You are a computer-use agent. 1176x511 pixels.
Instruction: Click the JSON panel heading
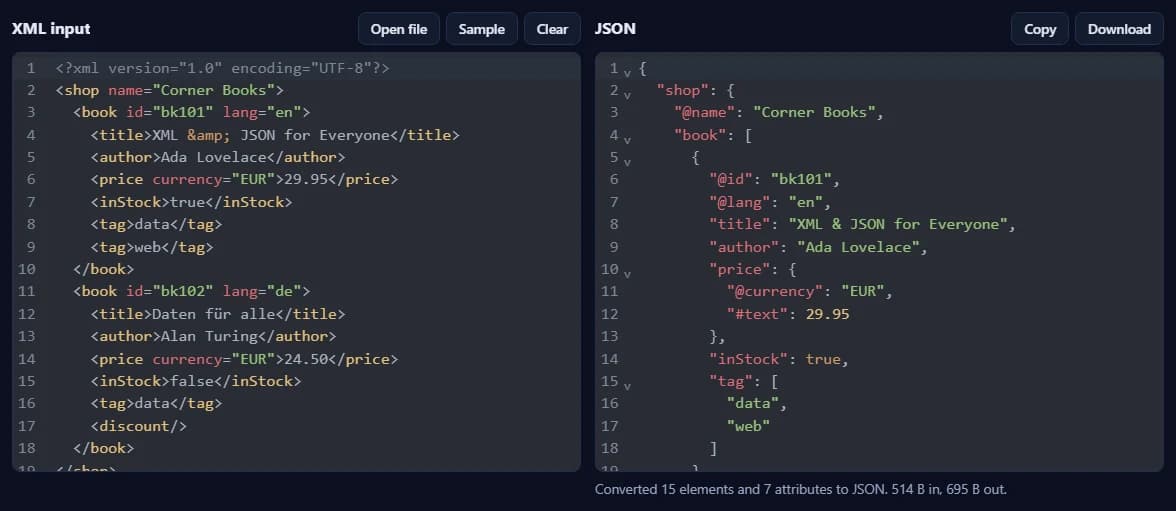pos(615,29)
